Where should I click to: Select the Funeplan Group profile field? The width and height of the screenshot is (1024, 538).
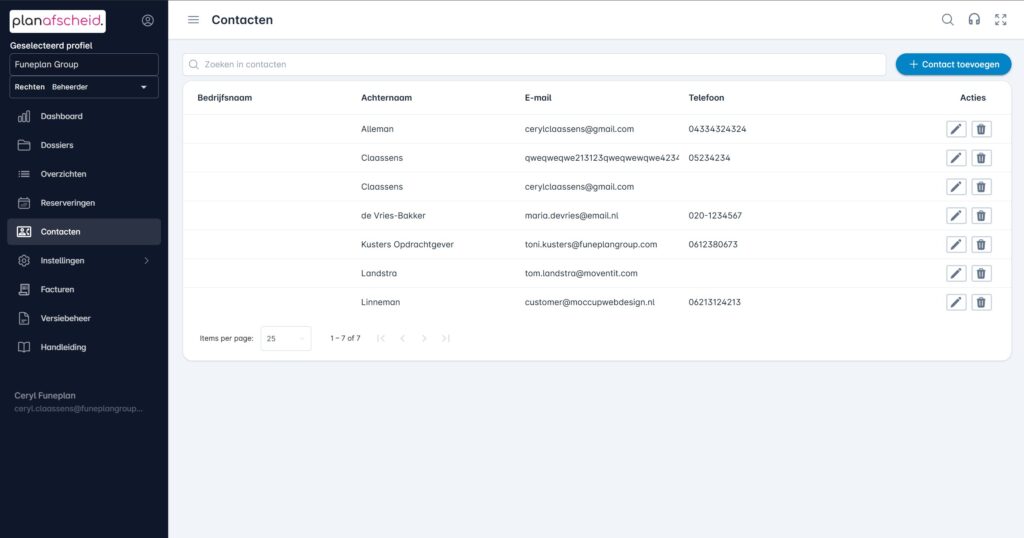(x=84, y=65)
